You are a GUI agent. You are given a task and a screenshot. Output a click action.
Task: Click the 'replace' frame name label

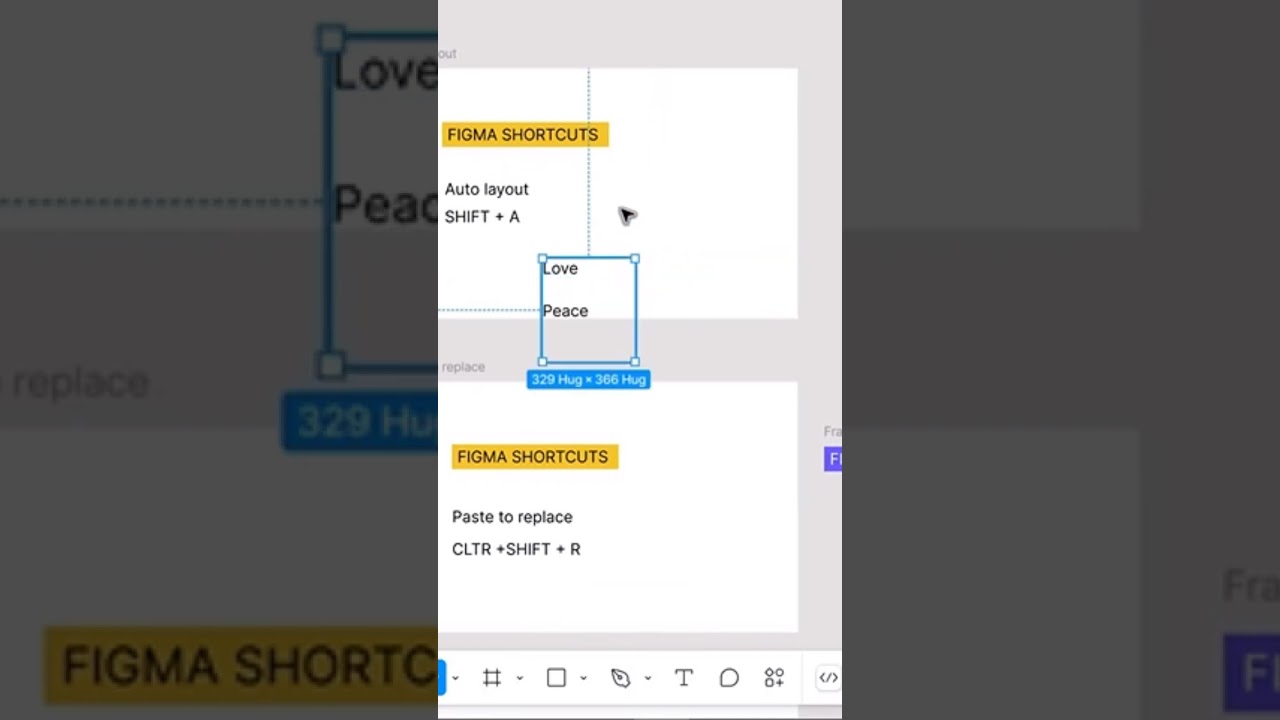[x=463, y=367]
